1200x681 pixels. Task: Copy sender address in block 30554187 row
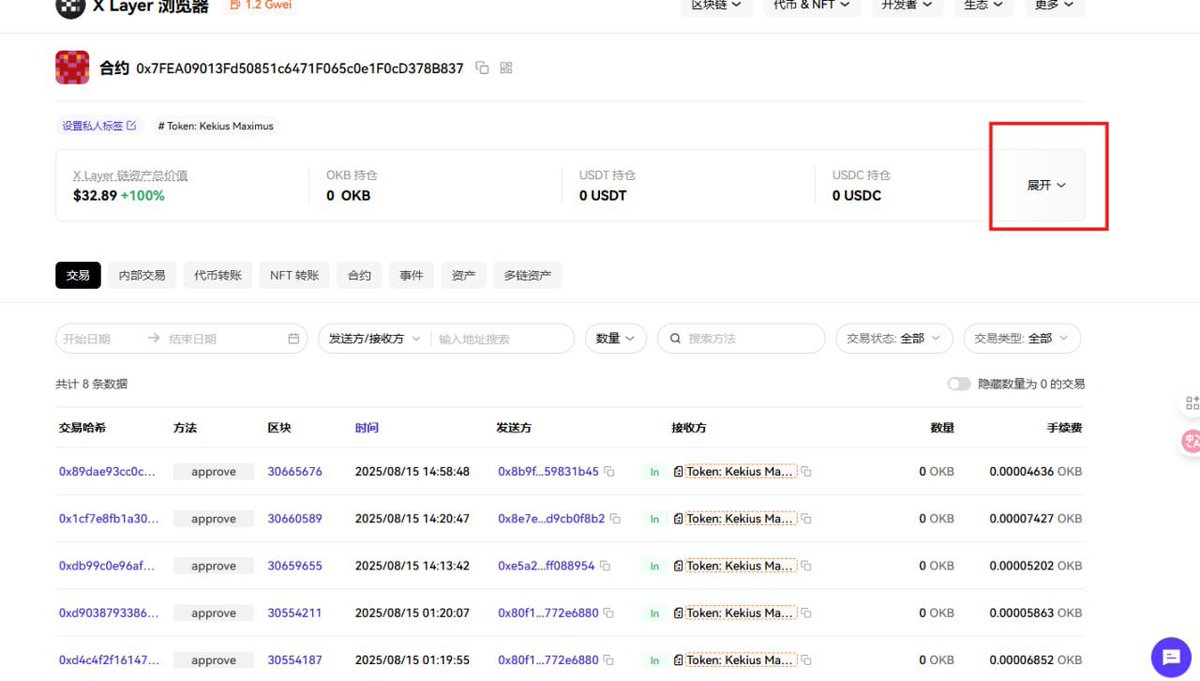609,660
